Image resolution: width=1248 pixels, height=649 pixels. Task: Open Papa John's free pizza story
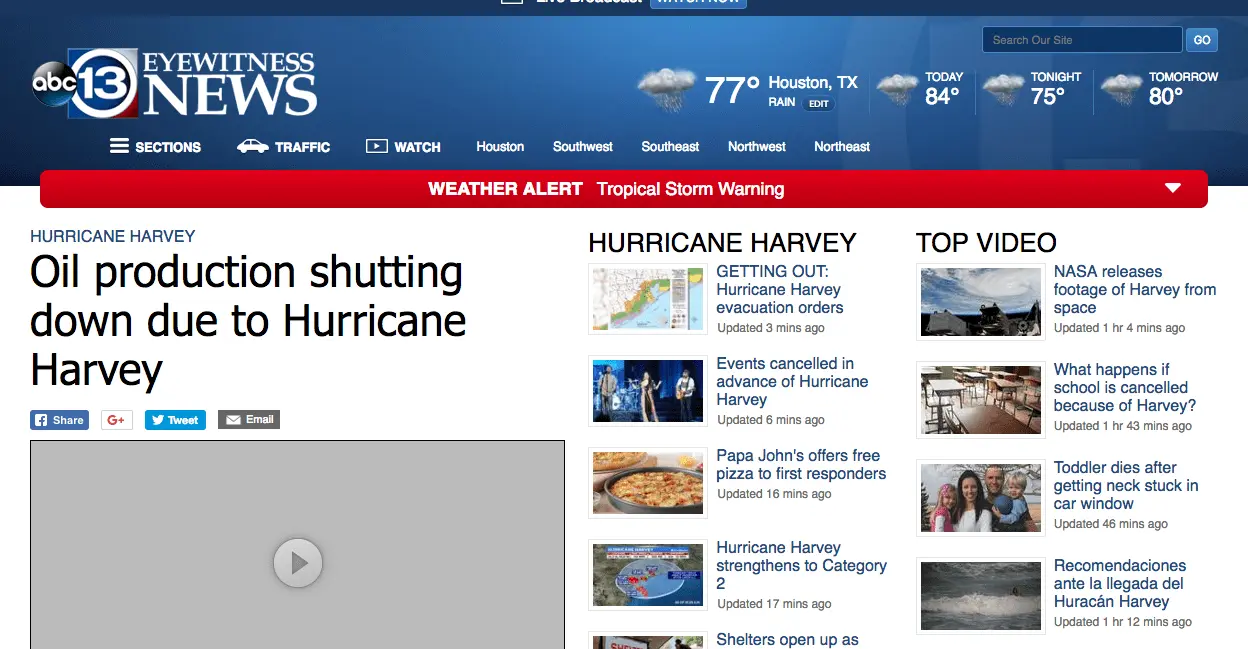800,465
